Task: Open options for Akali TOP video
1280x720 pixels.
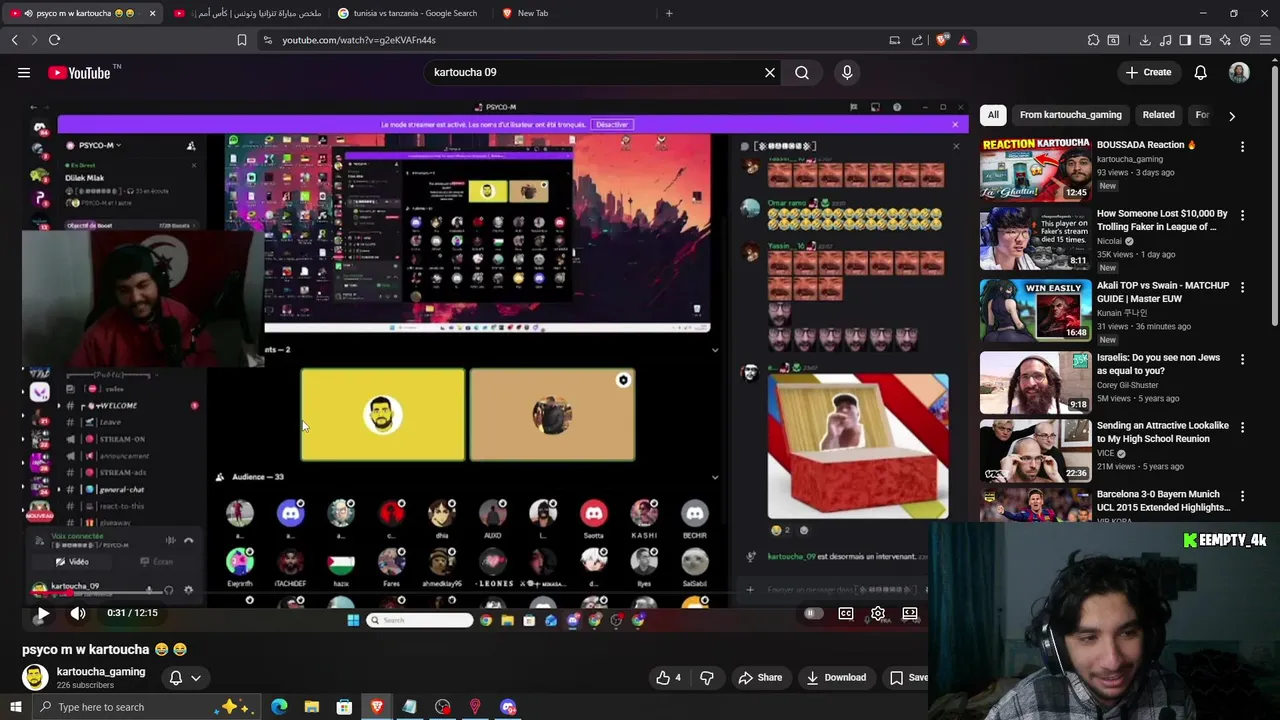Action: [1242, 287]
